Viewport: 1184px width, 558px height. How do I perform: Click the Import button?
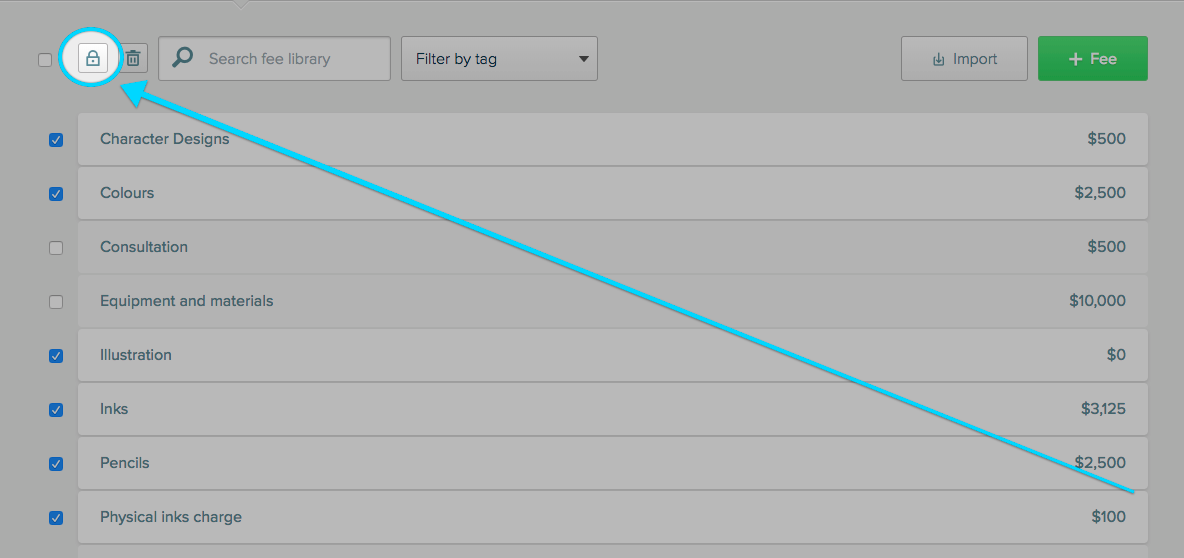coord(964,58)
